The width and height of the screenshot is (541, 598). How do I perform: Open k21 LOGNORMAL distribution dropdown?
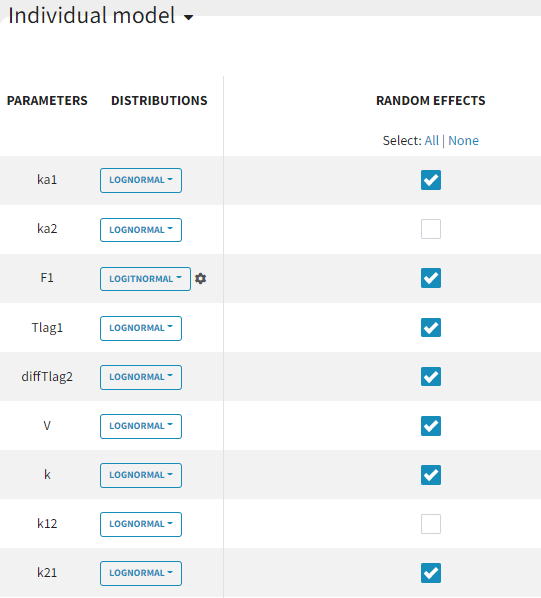pos(141,573)
